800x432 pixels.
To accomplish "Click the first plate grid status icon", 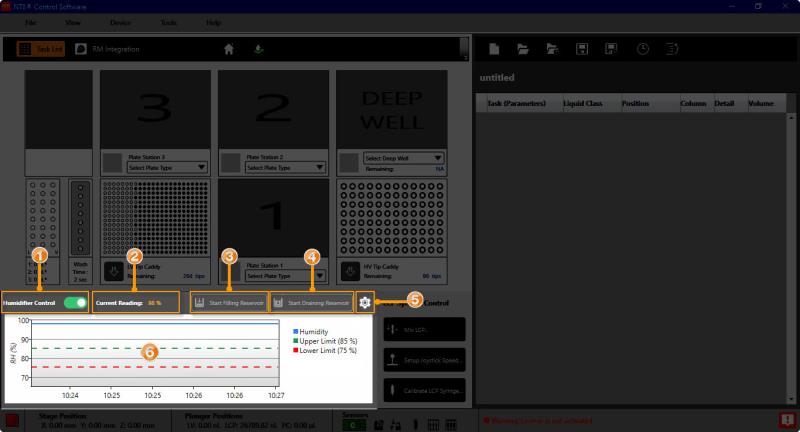I will point(433,424).
